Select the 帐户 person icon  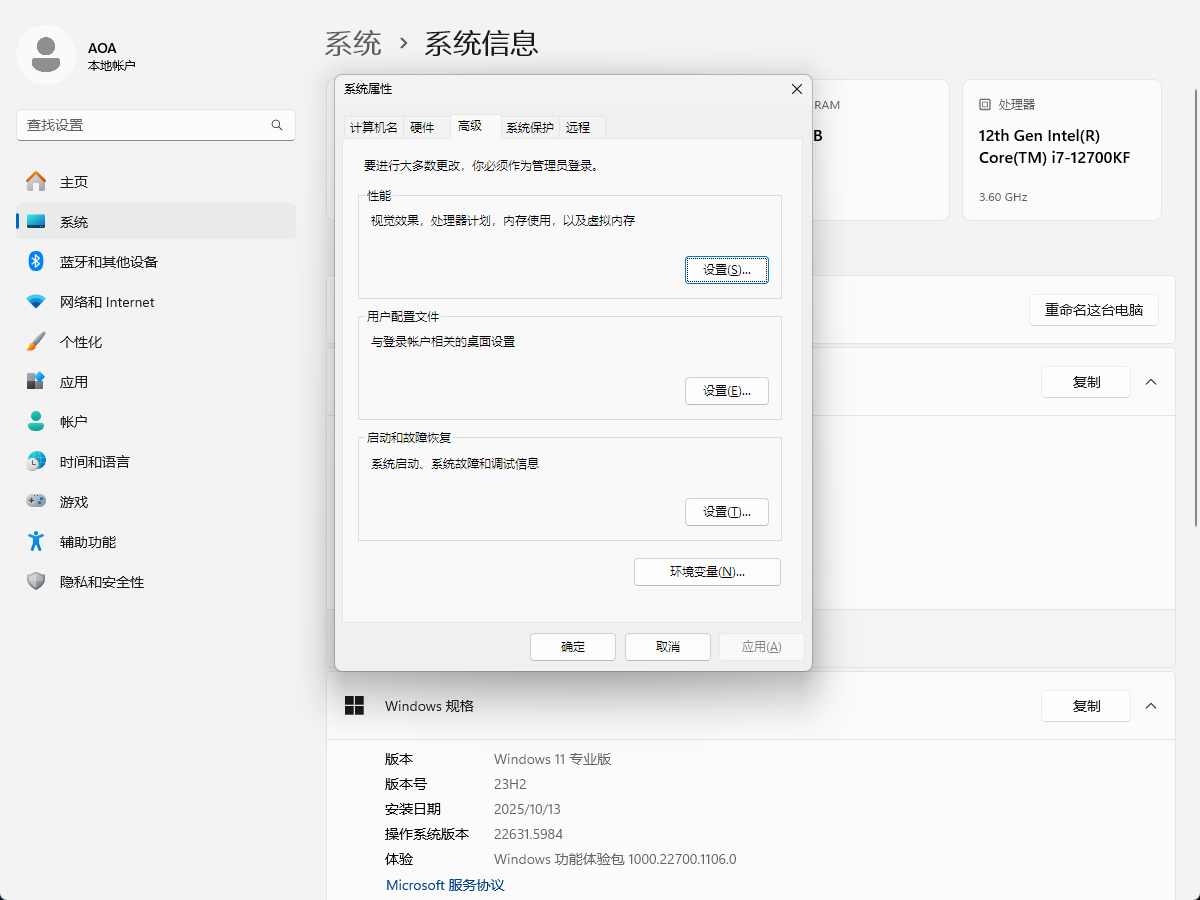click(x=36, y=421)
